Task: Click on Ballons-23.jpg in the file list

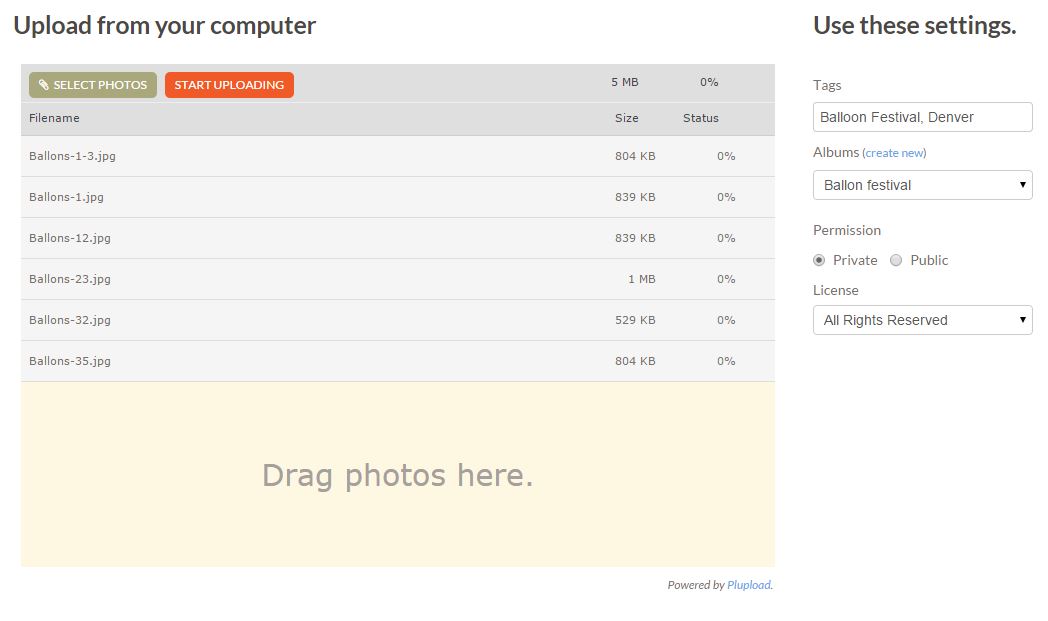Action: click(x=70, y=279)
